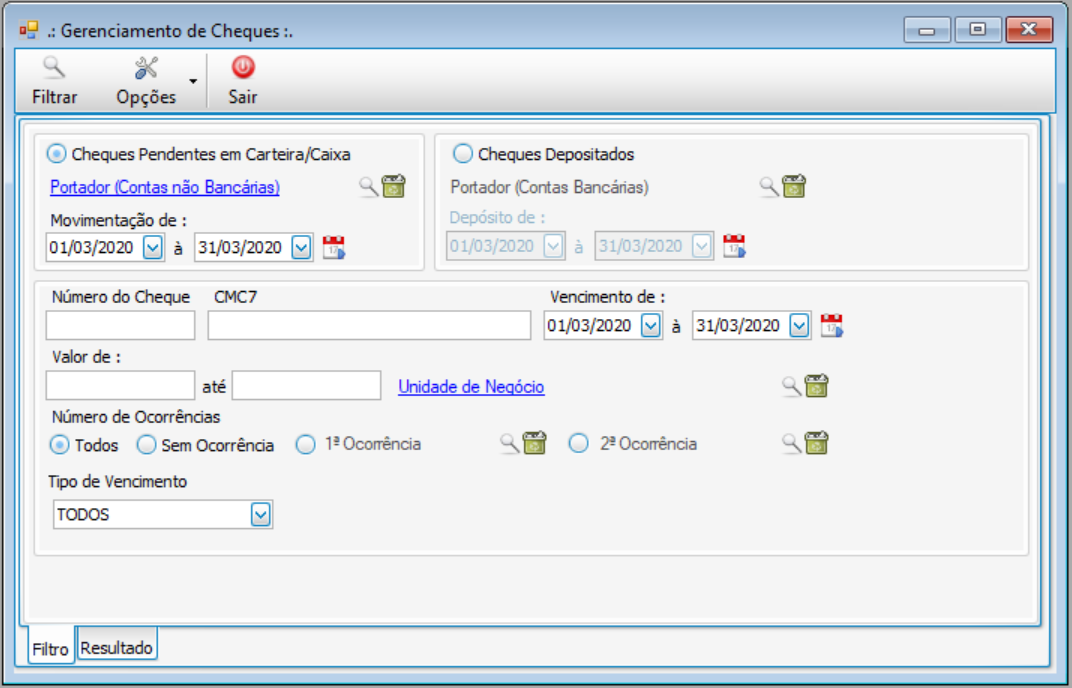This screenshot has width=1072, height=688.
Task: Click the CMC7 input field
Action: (x=369, y=326)
